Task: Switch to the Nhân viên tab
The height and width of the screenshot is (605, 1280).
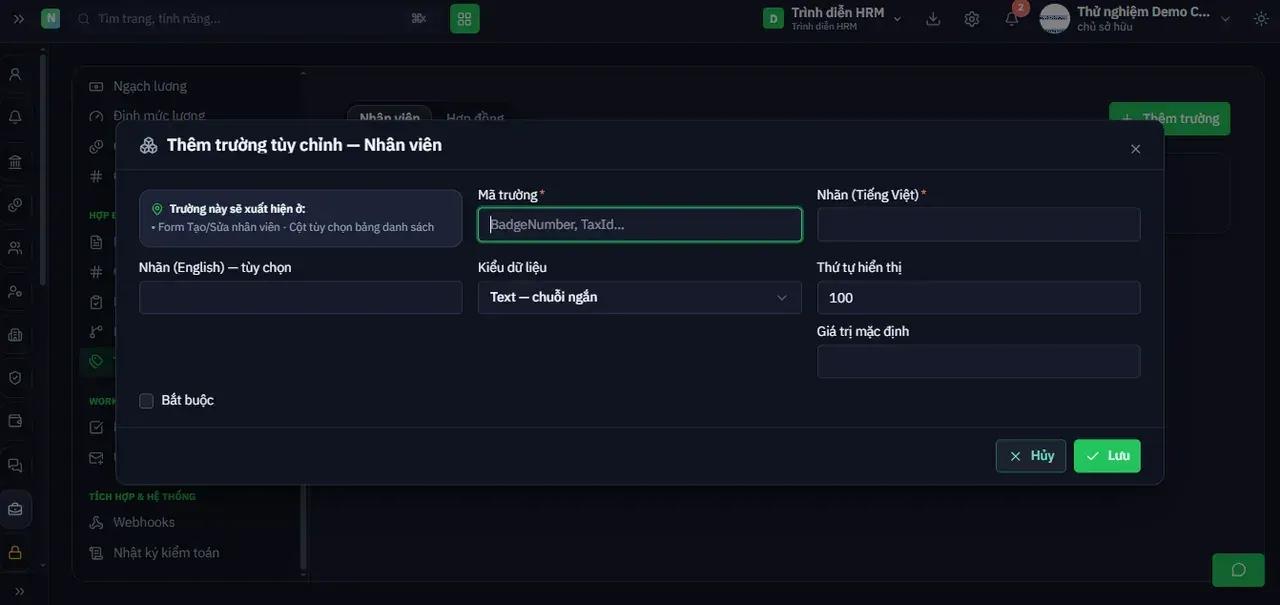Action: [390, 118]
